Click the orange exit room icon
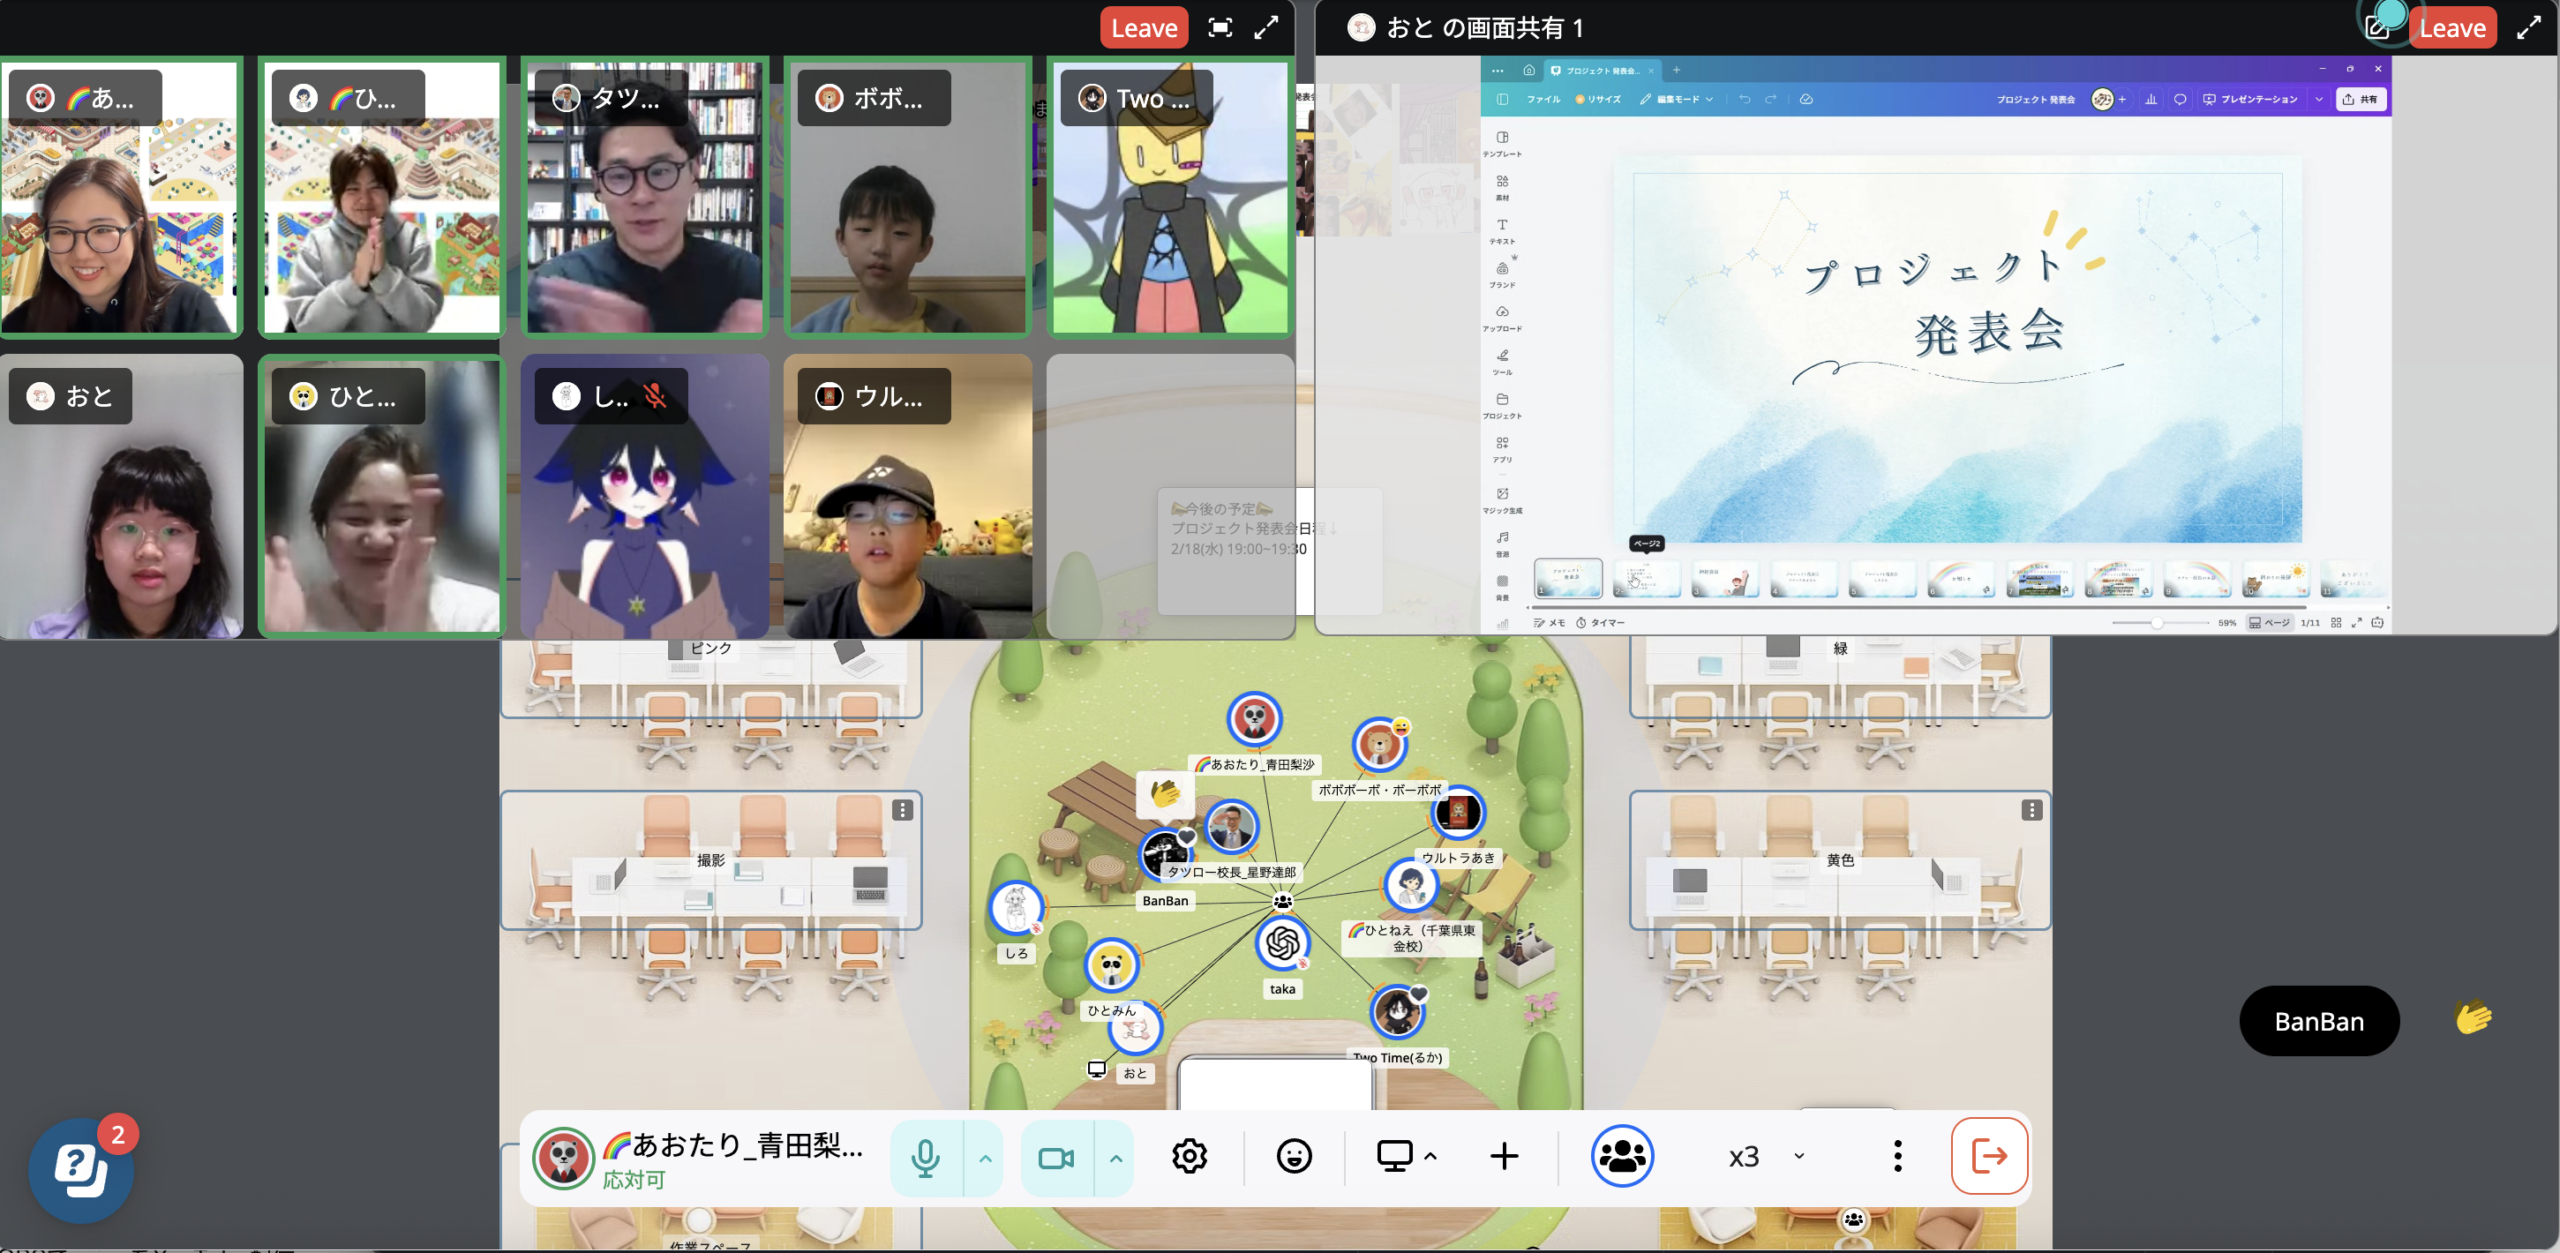Image resolution: width=2560 pixels, height=1253 pixels. (x=1989, y=1156)
